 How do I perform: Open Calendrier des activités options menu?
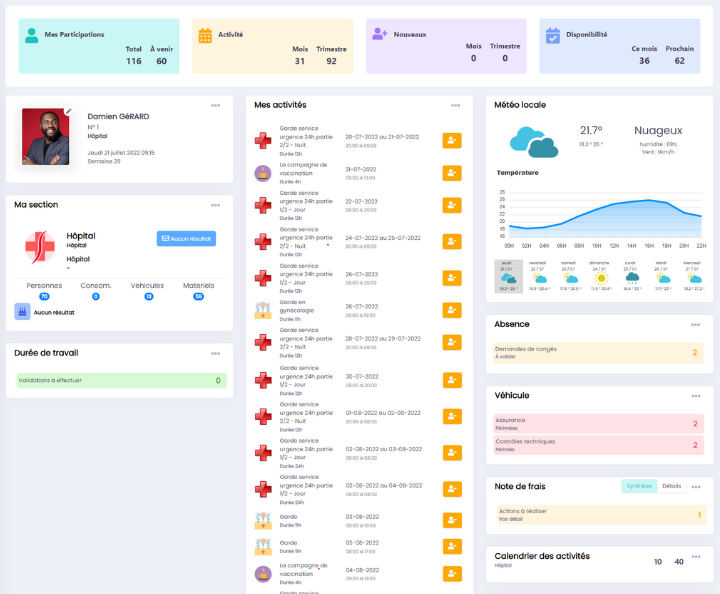tap(696, 557)
